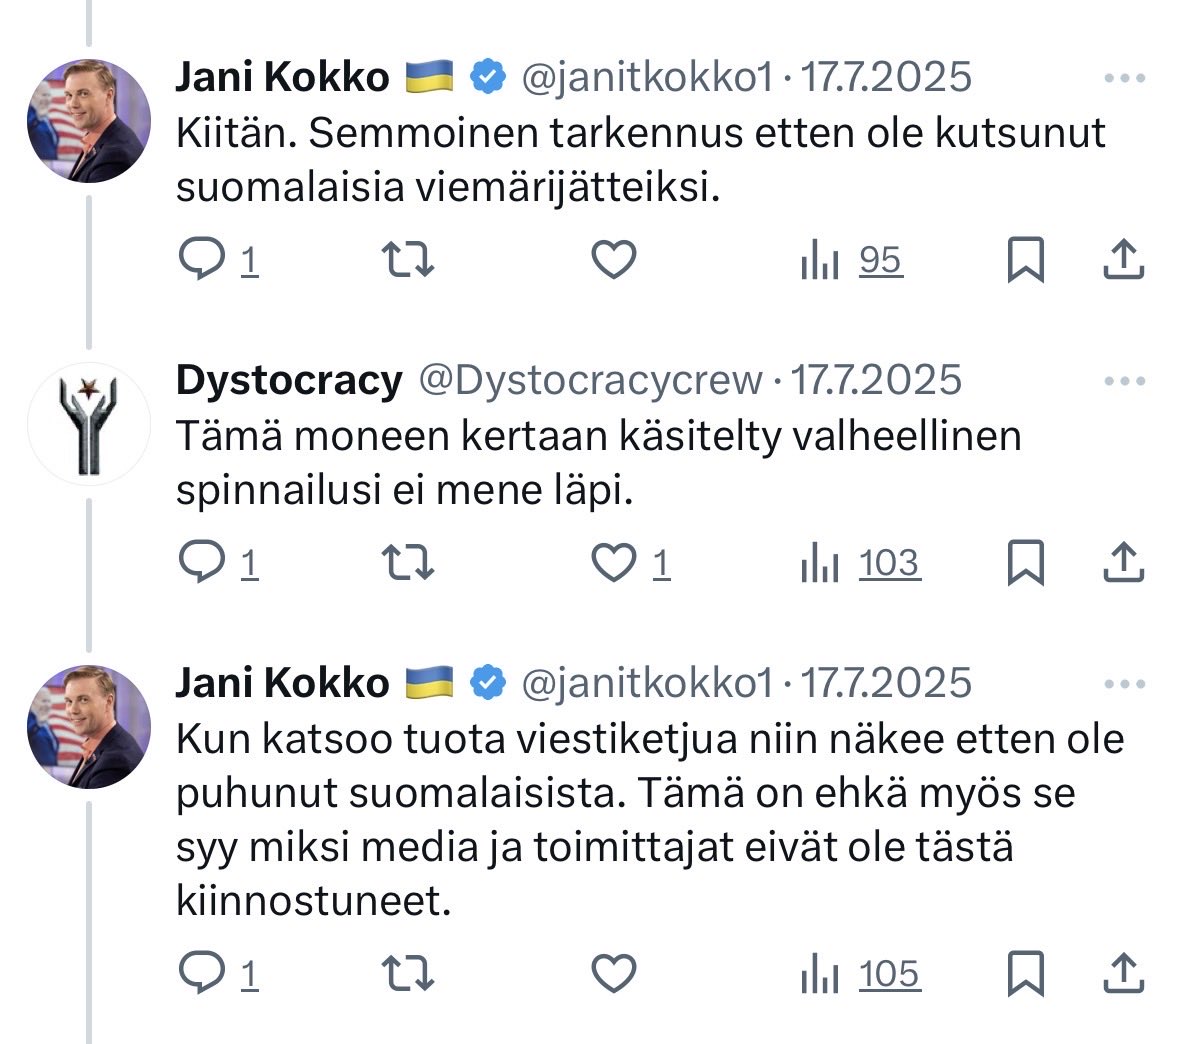Screen dimensions: 1179x1044
Task: Share the first Jani Kokko tweet
Action: [x=1123, y=260]
